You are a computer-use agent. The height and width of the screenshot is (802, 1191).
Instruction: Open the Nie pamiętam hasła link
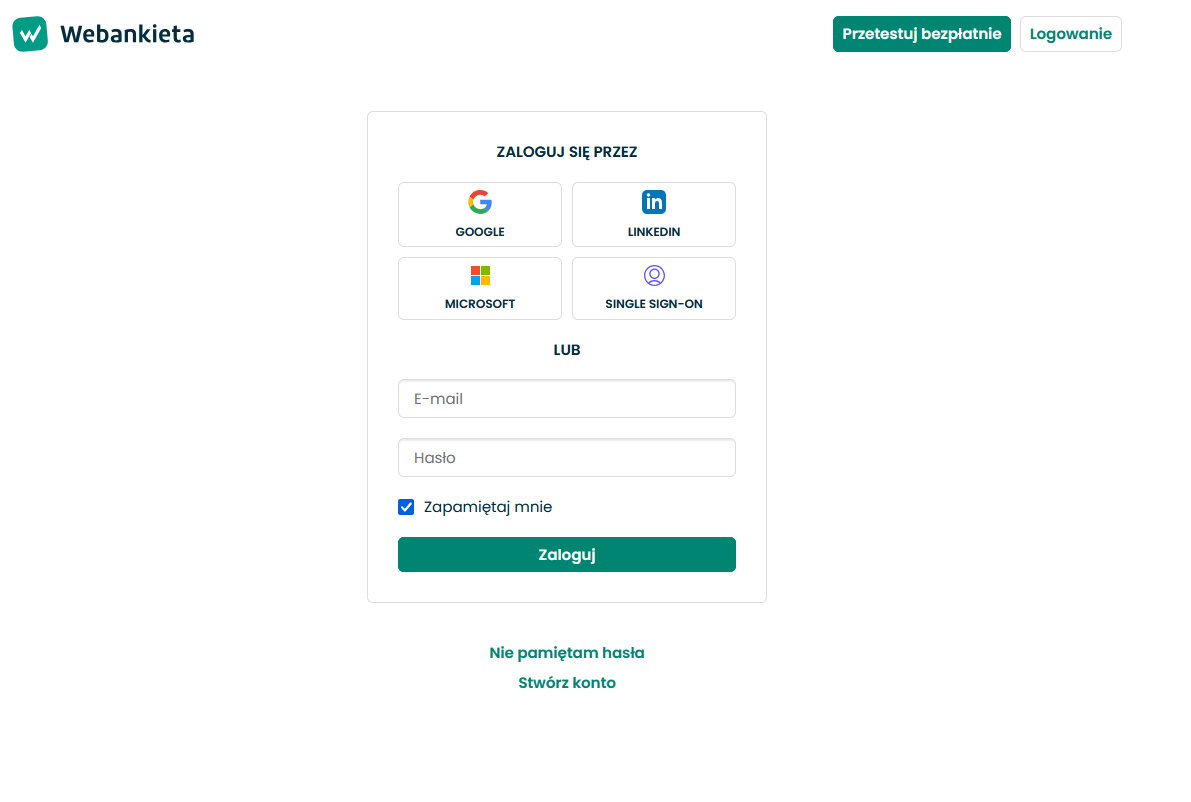click(x=567, y=653)
